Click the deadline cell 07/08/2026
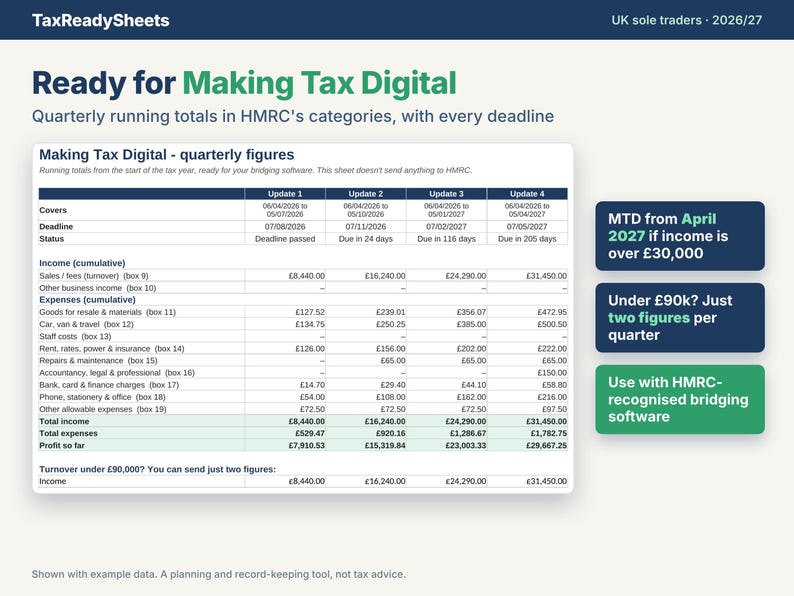The width and height of the screenshot is (794, 596). (285, 226)
